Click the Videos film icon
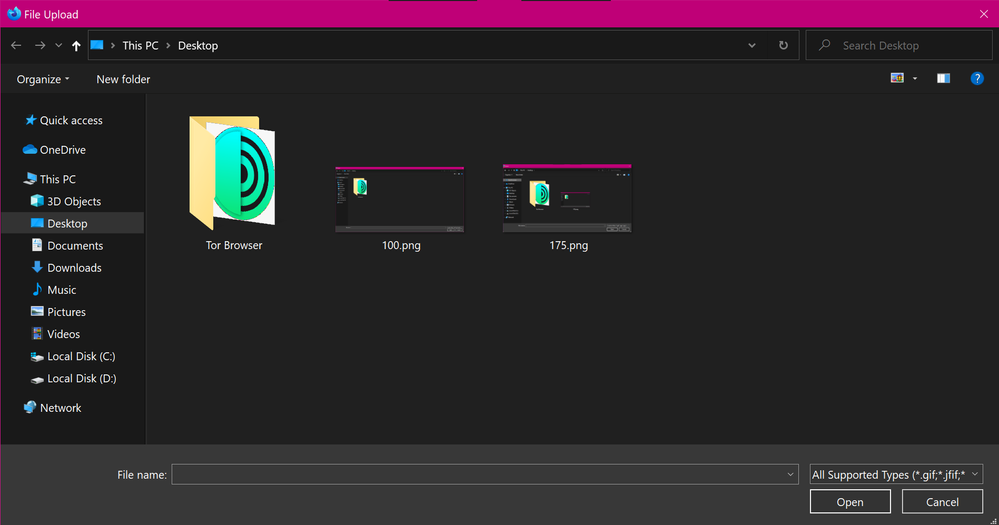999x525 pixels. click(37, 333)
